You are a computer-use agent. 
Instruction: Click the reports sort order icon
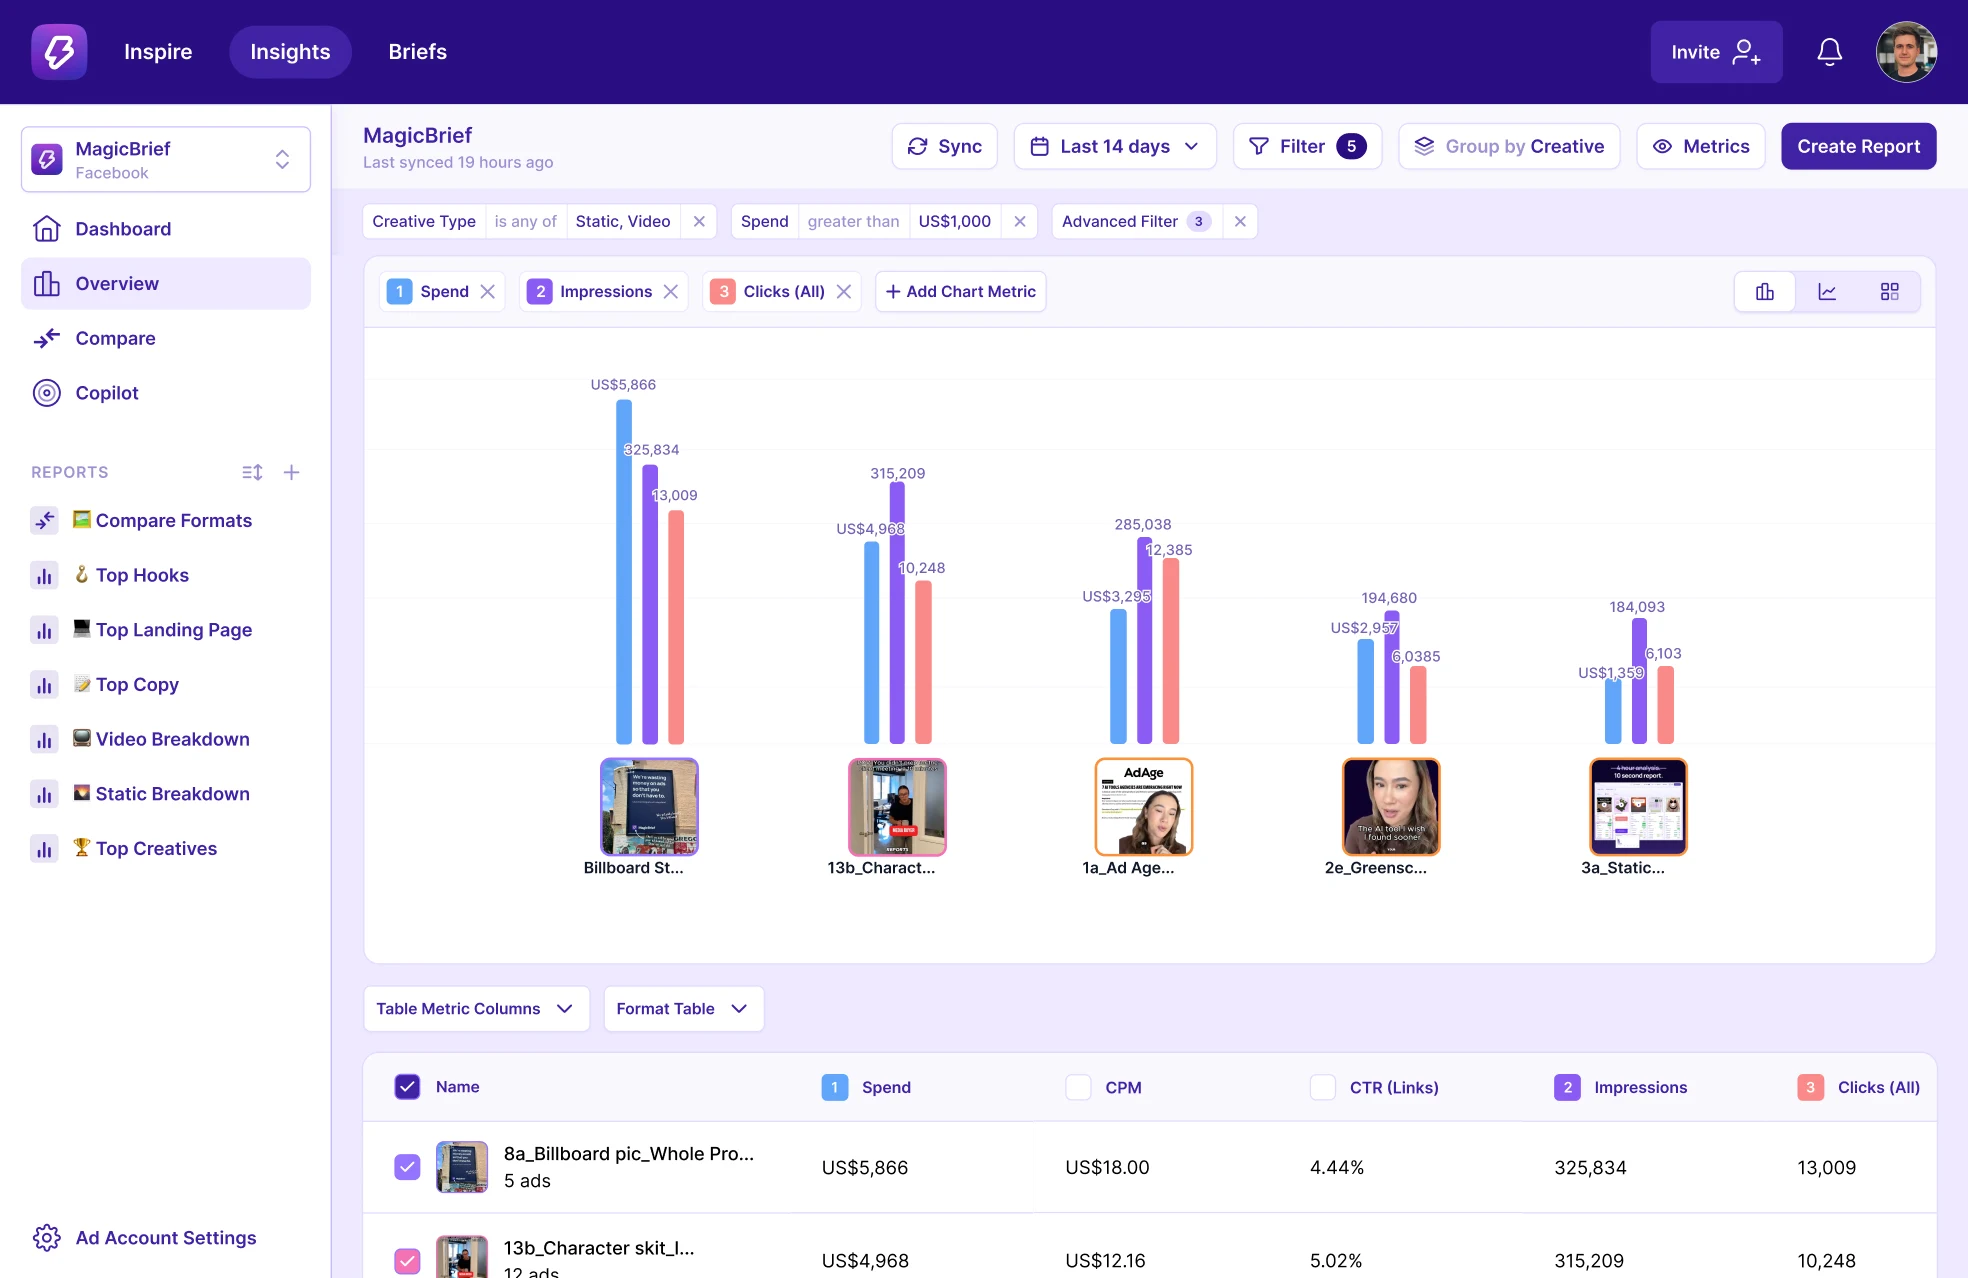coord(252,472)
